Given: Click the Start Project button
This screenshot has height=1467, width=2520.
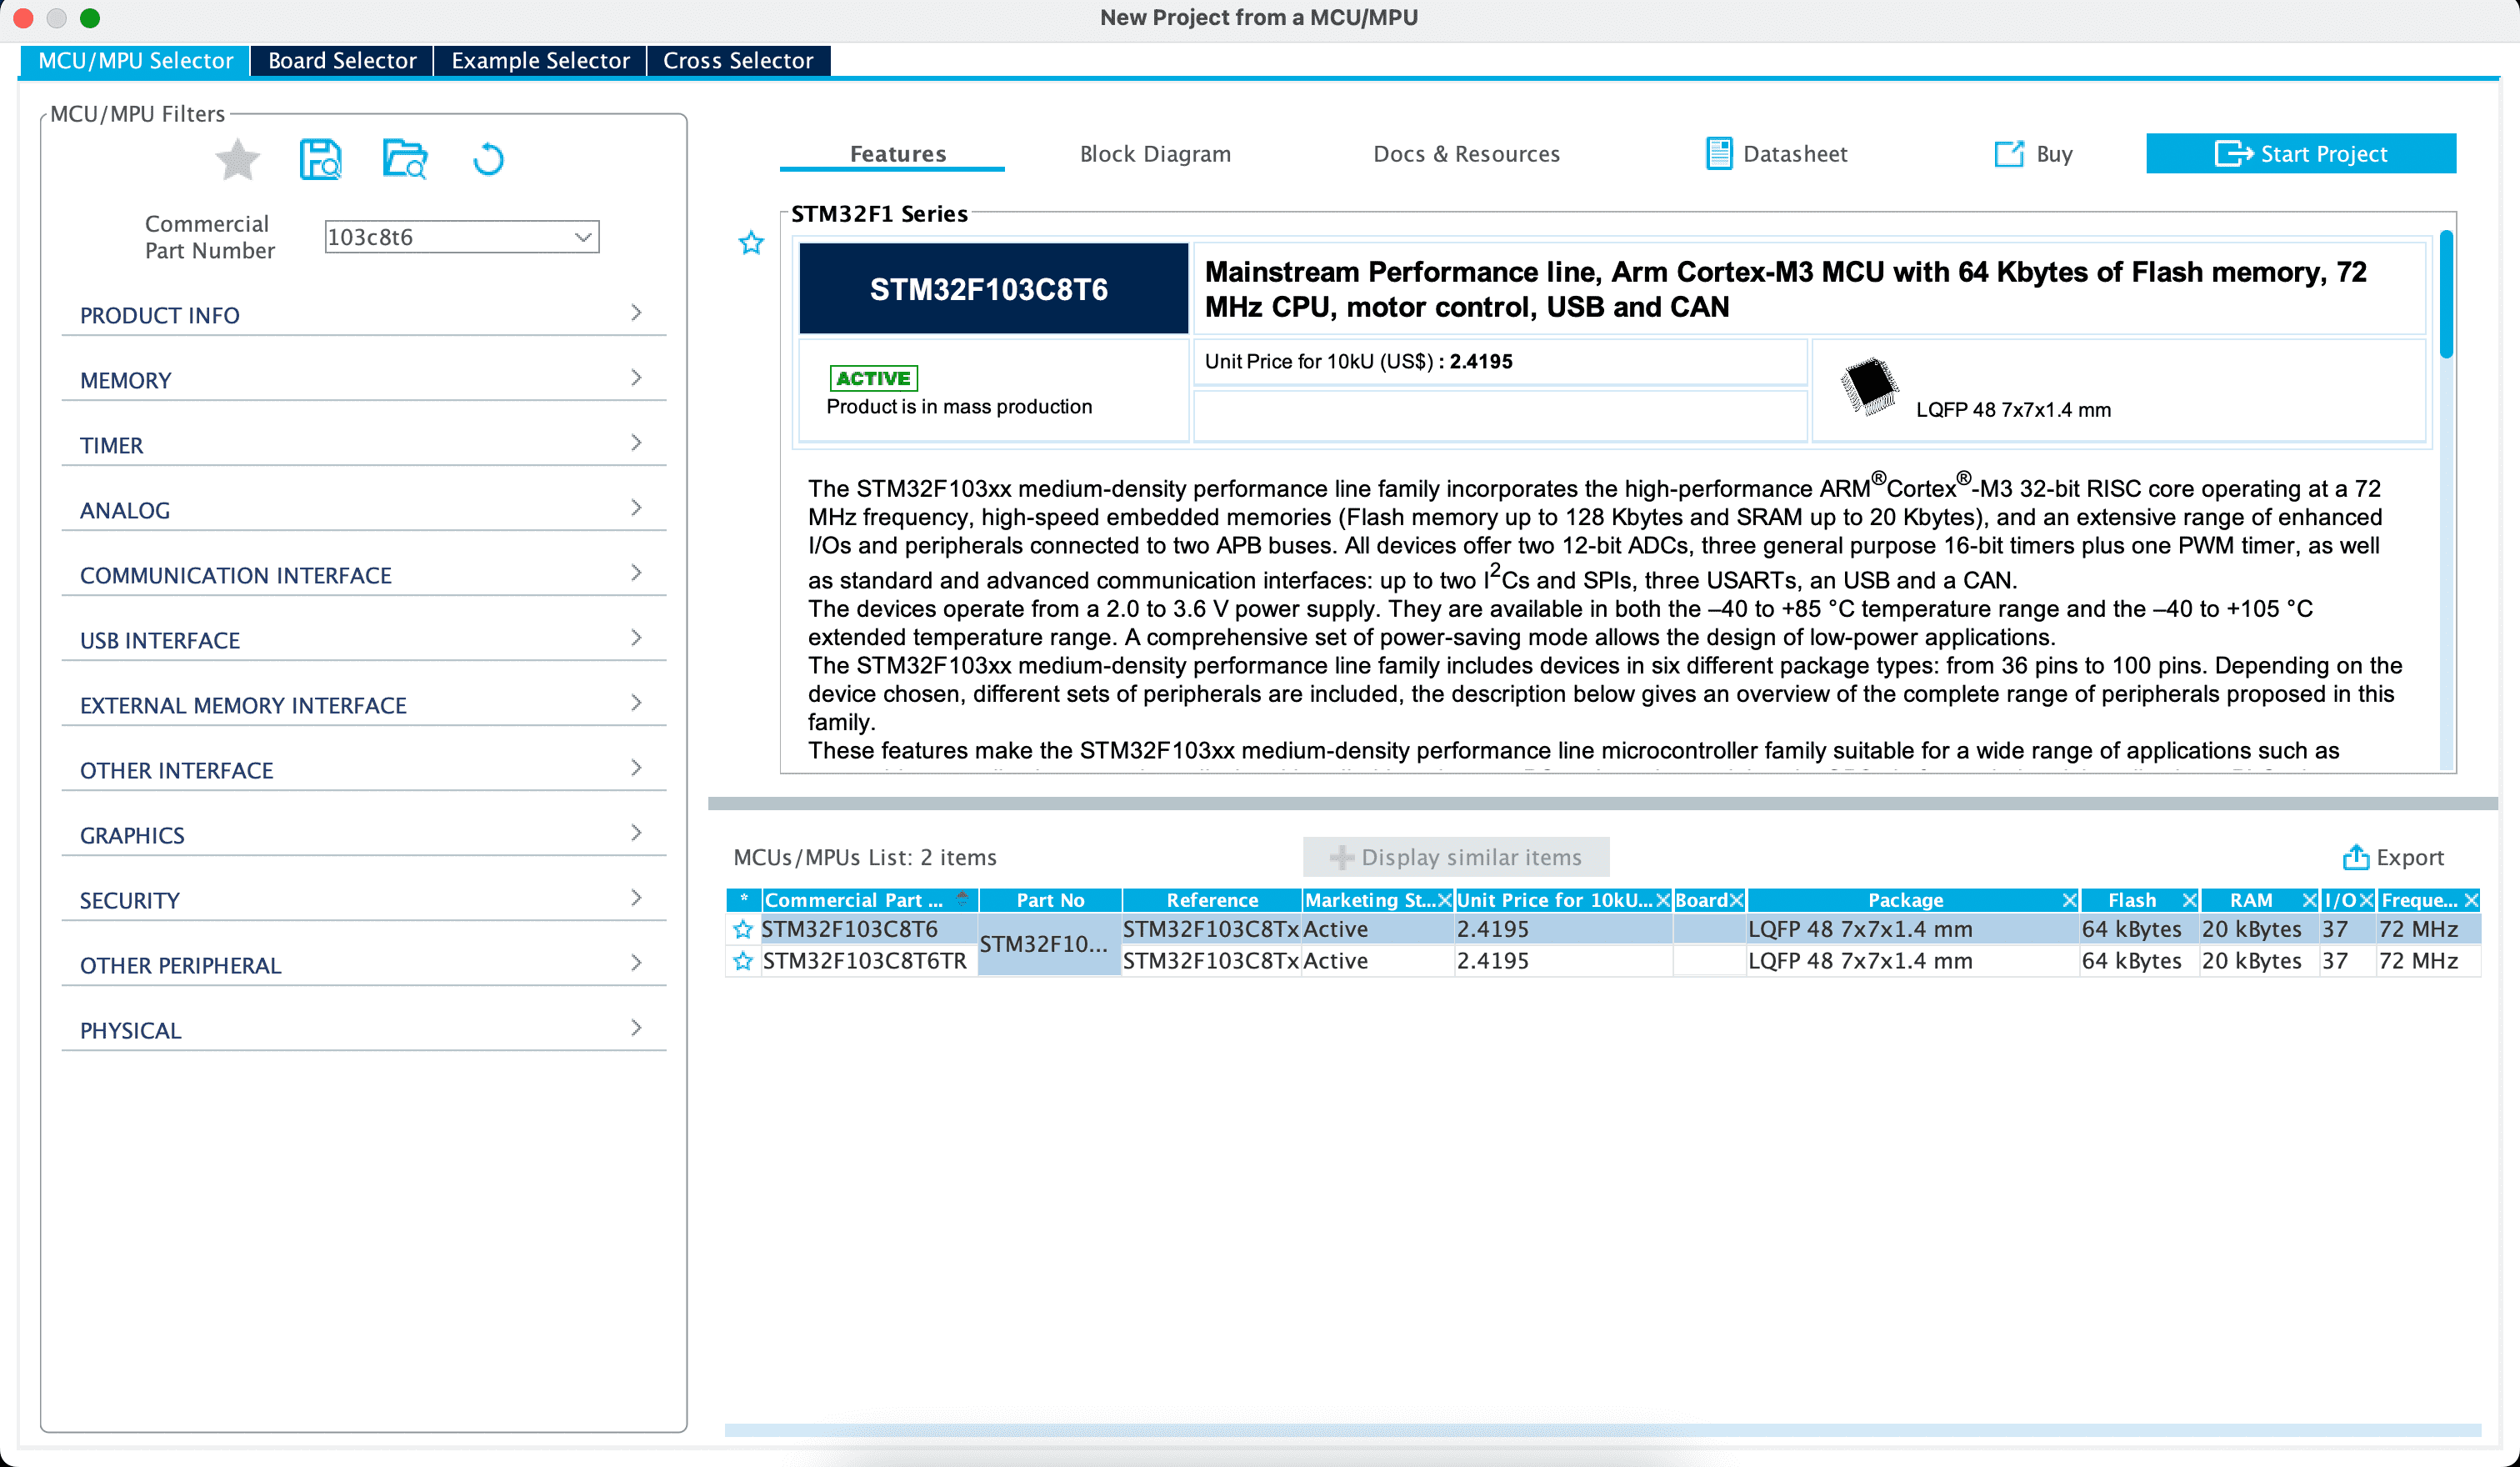Looking at the screenshot, I should pyautogui.click(x=2300, y=154).
